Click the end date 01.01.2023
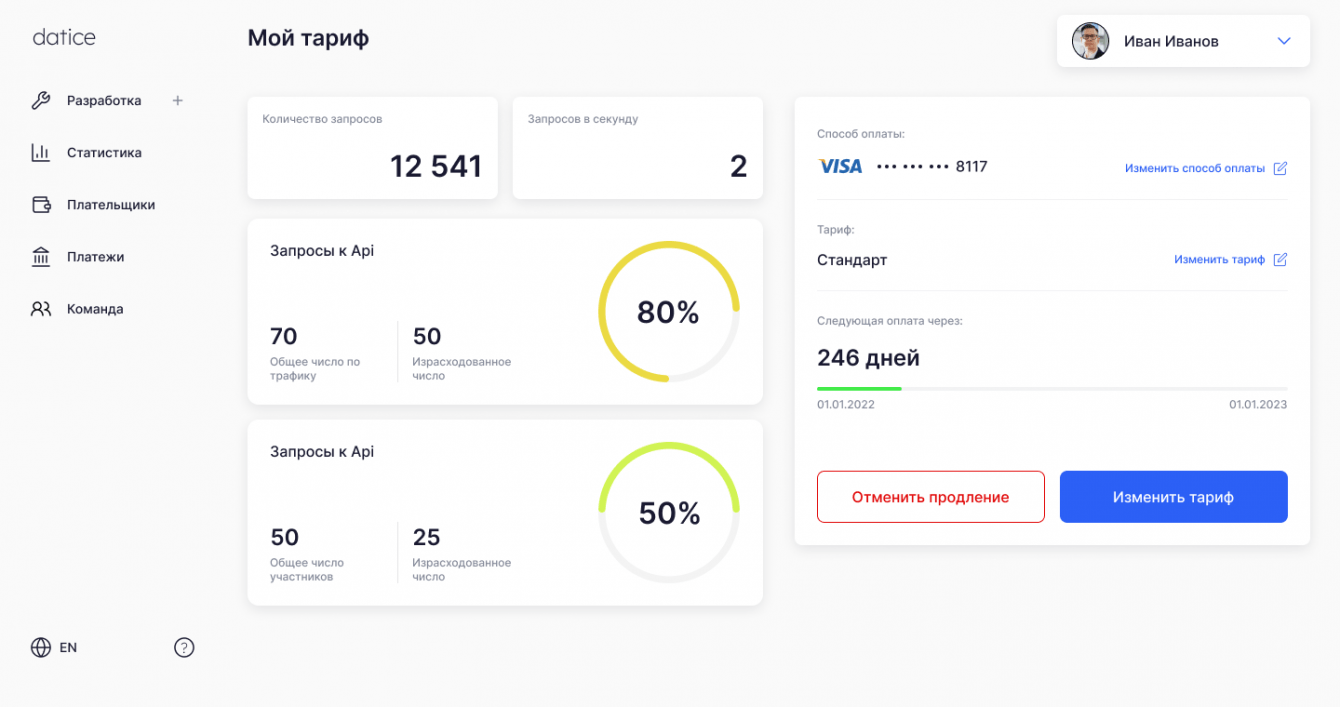The width and height of the screenshot is (1340, 707). tap(1258, 405)
